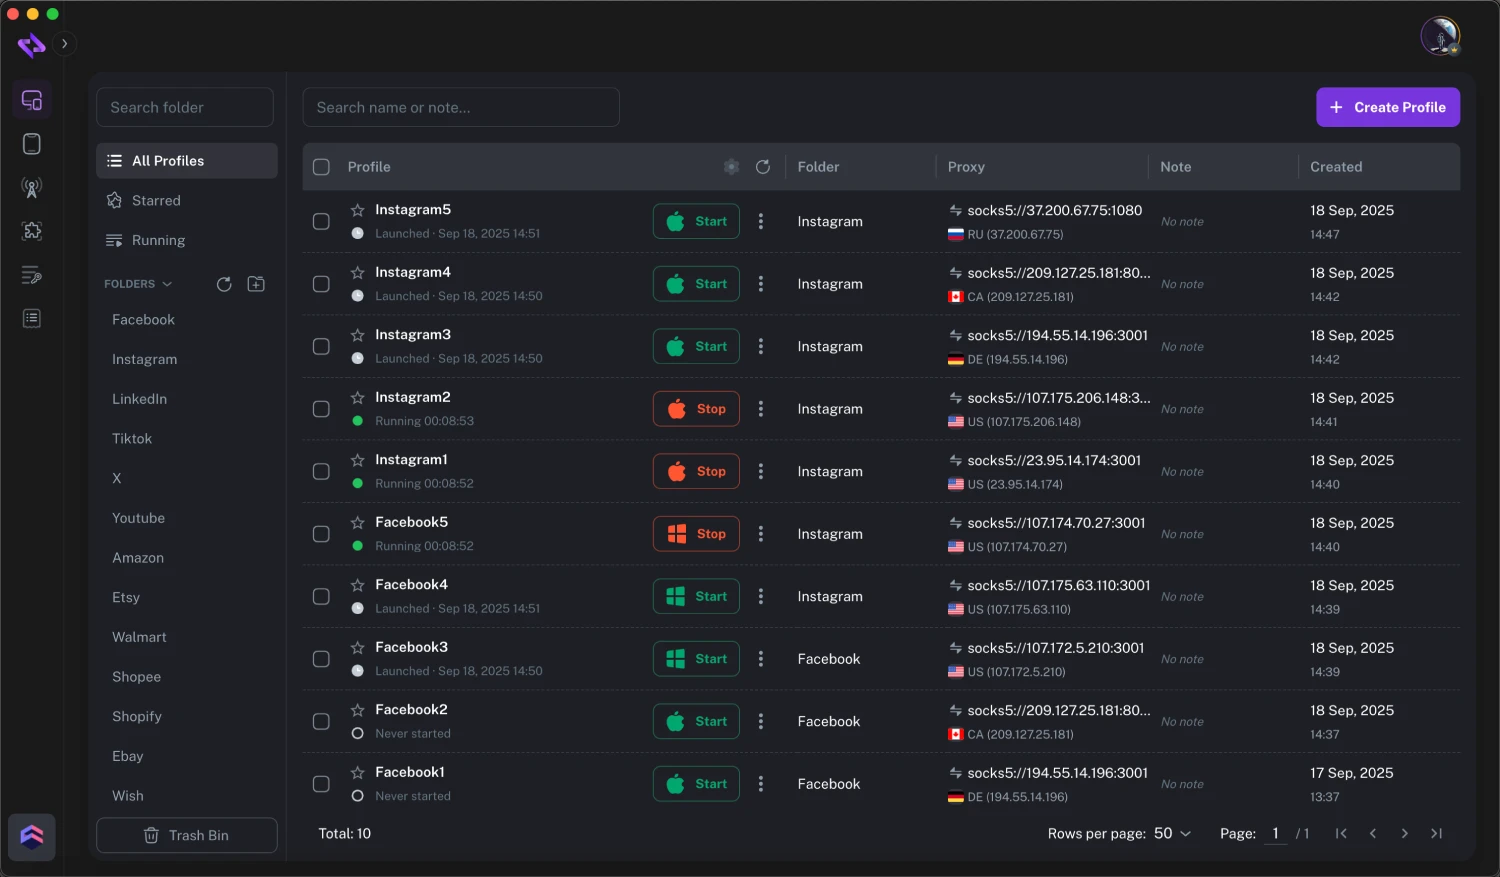The height and width of the screenshot is (877, 1500).
Task: Collapse the FOLDERS section
Action: click(x=167, y=284)
